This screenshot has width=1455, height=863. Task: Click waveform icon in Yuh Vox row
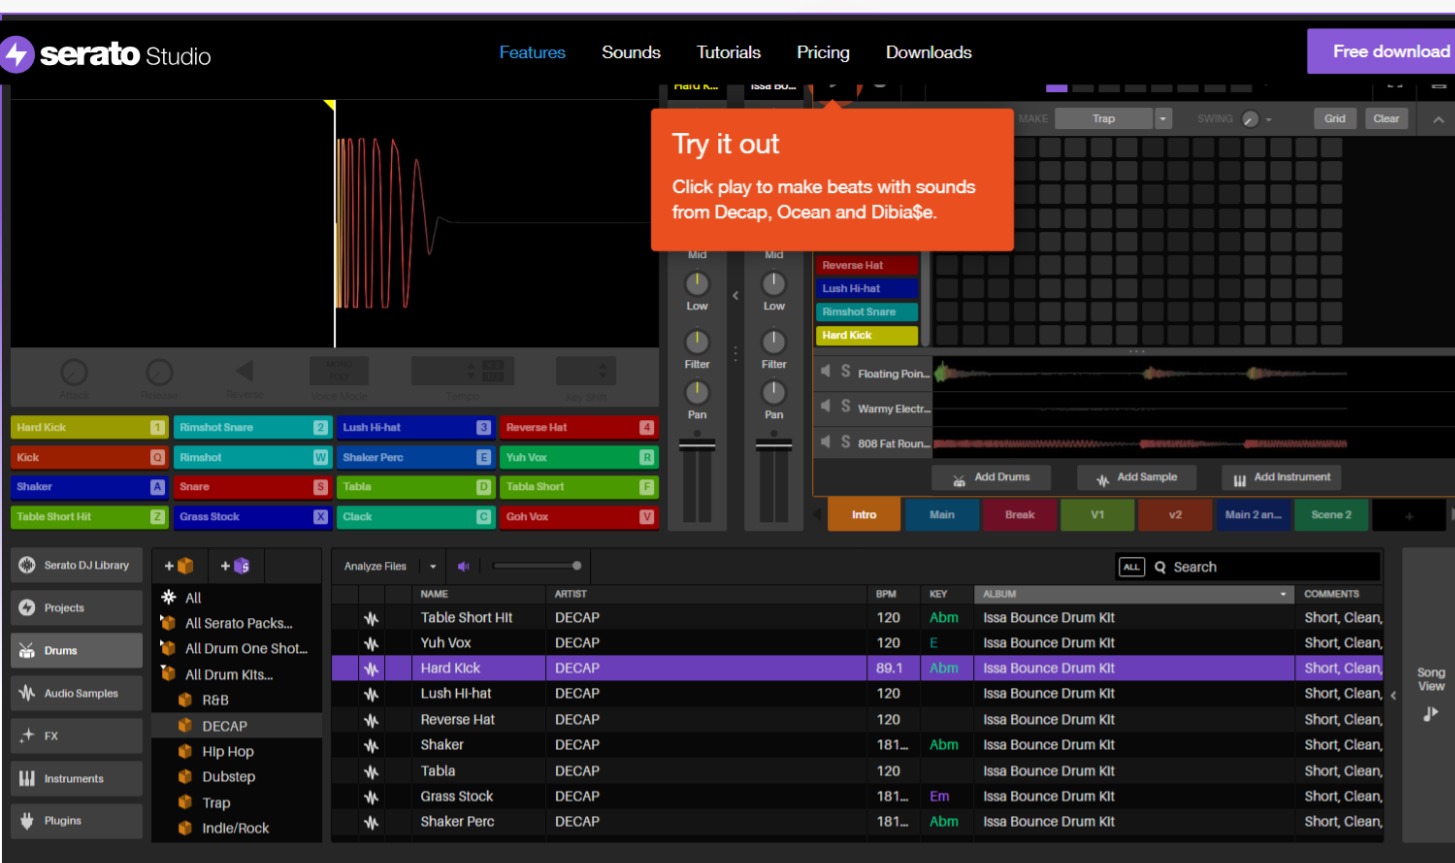[x=371, y=643]
